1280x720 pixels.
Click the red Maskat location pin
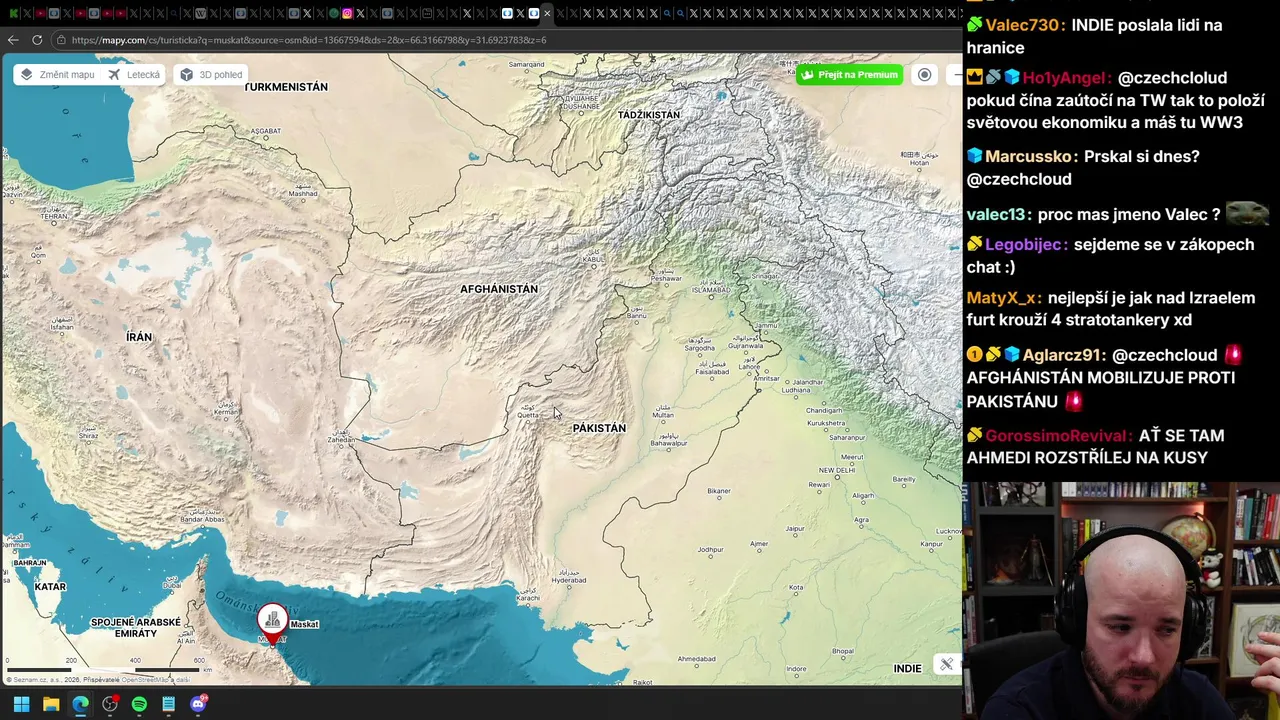272,624
